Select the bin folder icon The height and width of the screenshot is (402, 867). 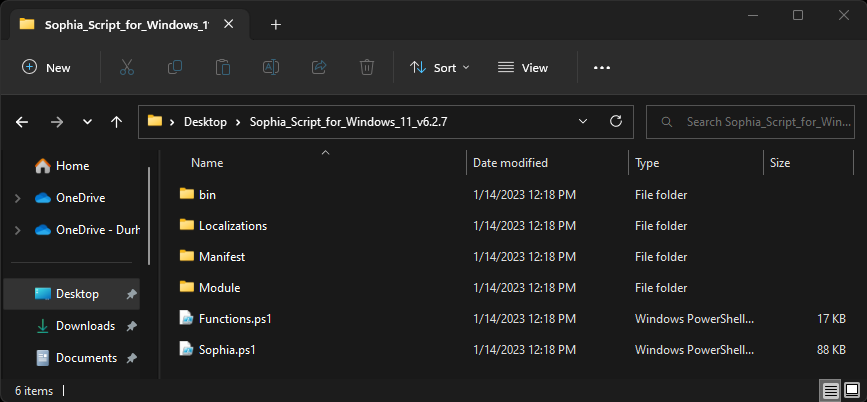(x=187, y=194)
